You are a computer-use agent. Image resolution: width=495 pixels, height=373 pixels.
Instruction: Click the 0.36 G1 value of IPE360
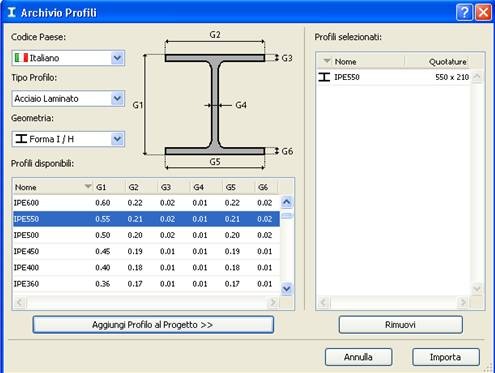(103, 284)
